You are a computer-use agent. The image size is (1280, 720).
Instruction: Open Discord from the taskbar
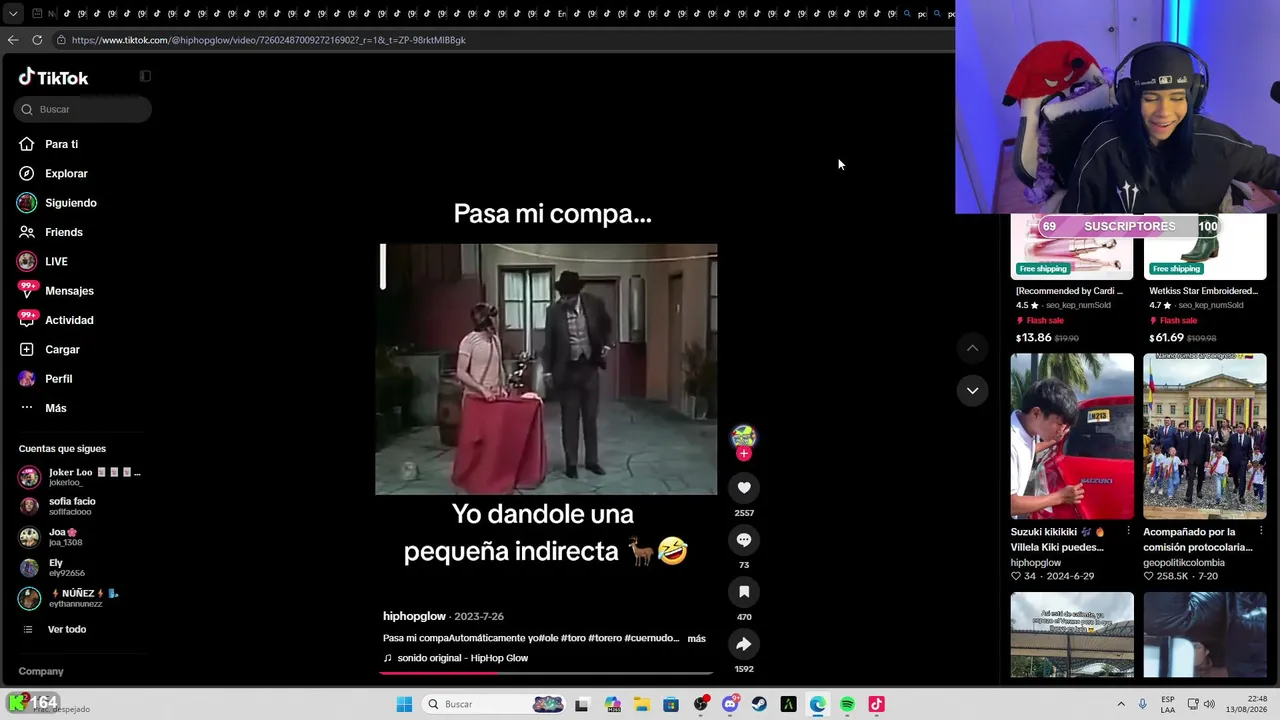coord(730,704)
